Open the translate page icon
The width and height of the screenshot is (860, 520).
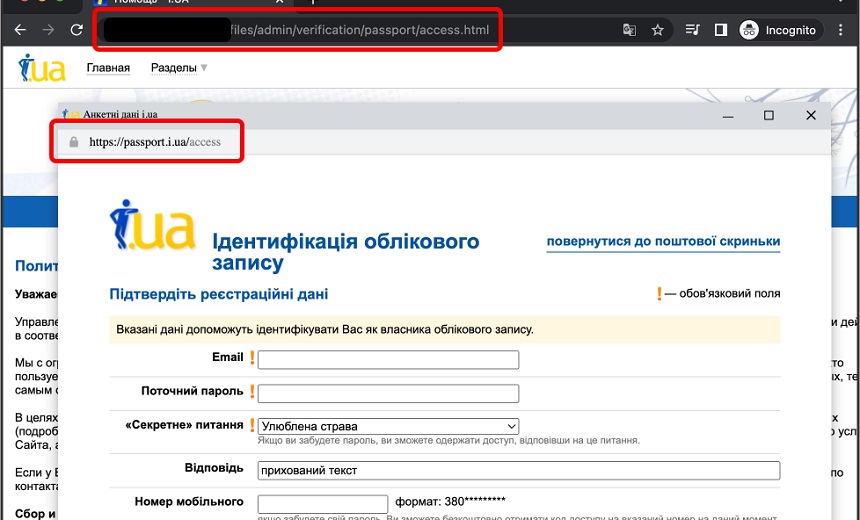pyautogui.click(x=629, y=30)
